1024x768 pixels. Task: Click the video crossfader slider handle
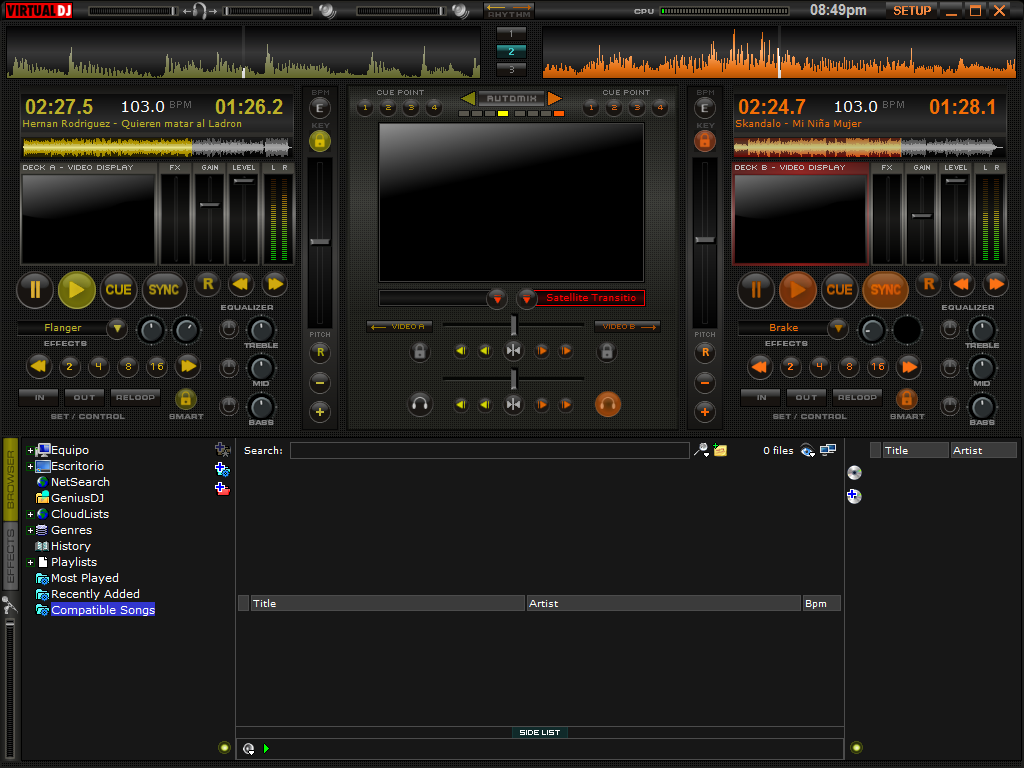click(x=513, y=324)
